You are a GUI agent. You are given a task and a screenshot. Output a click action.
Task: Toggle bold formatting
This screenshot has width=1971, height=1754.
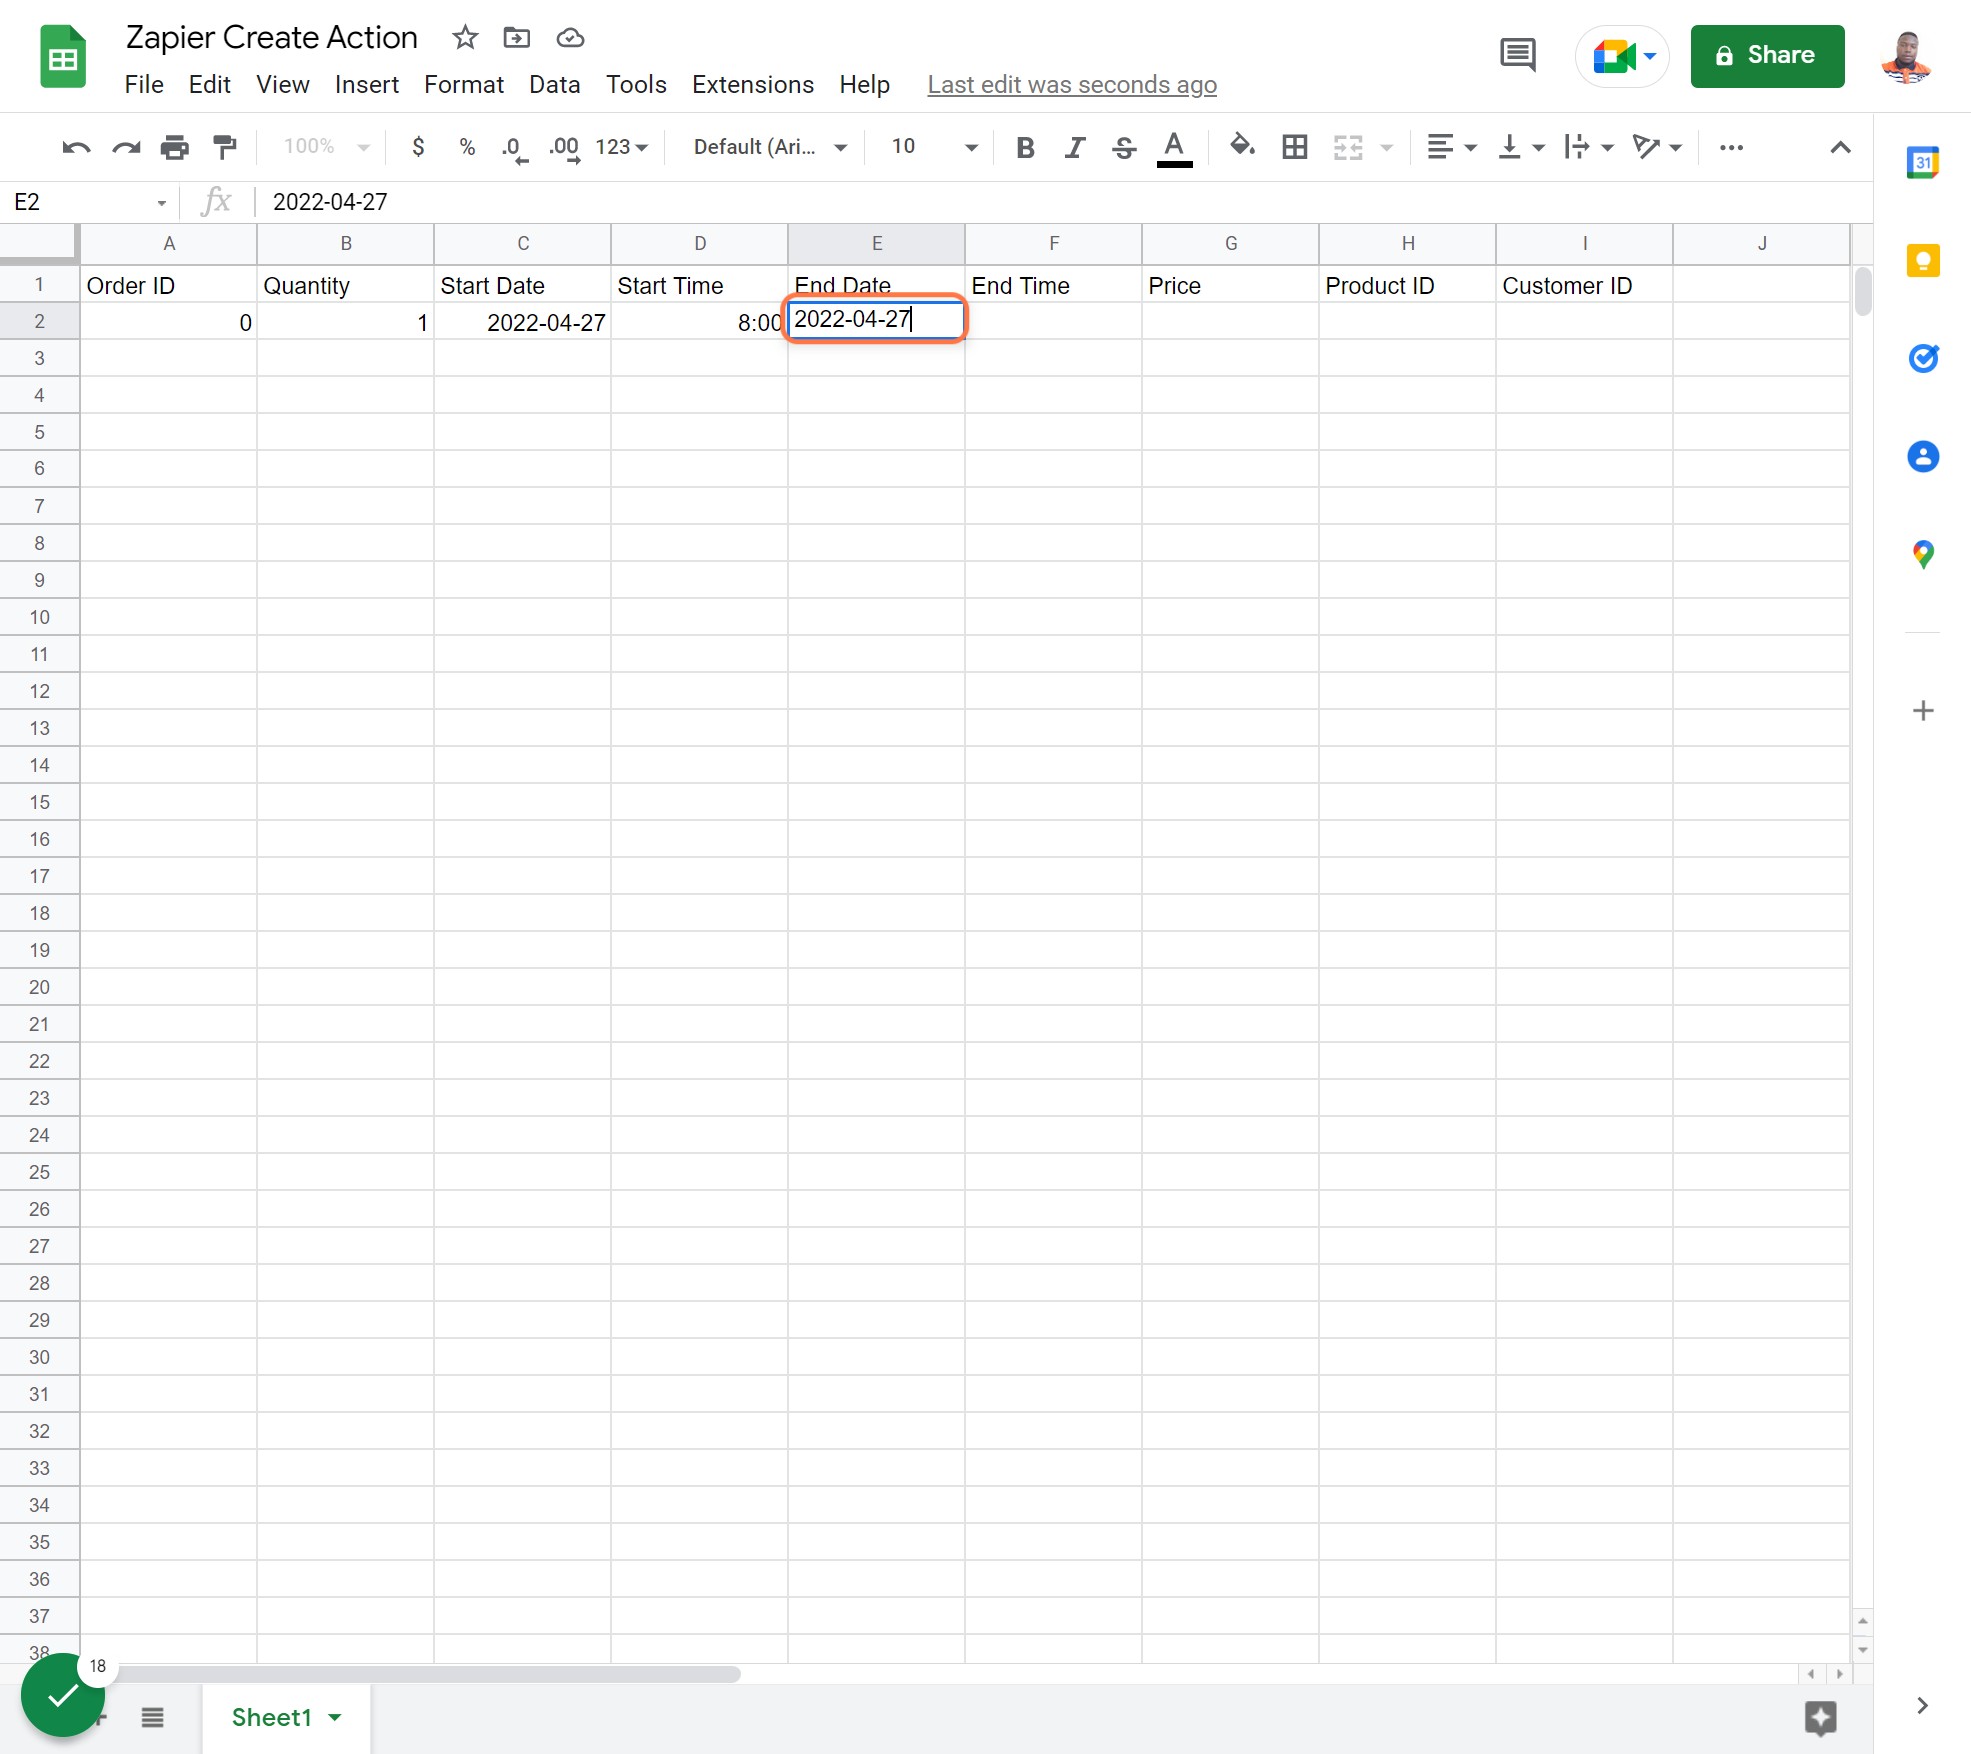(x=1025, y=148)
